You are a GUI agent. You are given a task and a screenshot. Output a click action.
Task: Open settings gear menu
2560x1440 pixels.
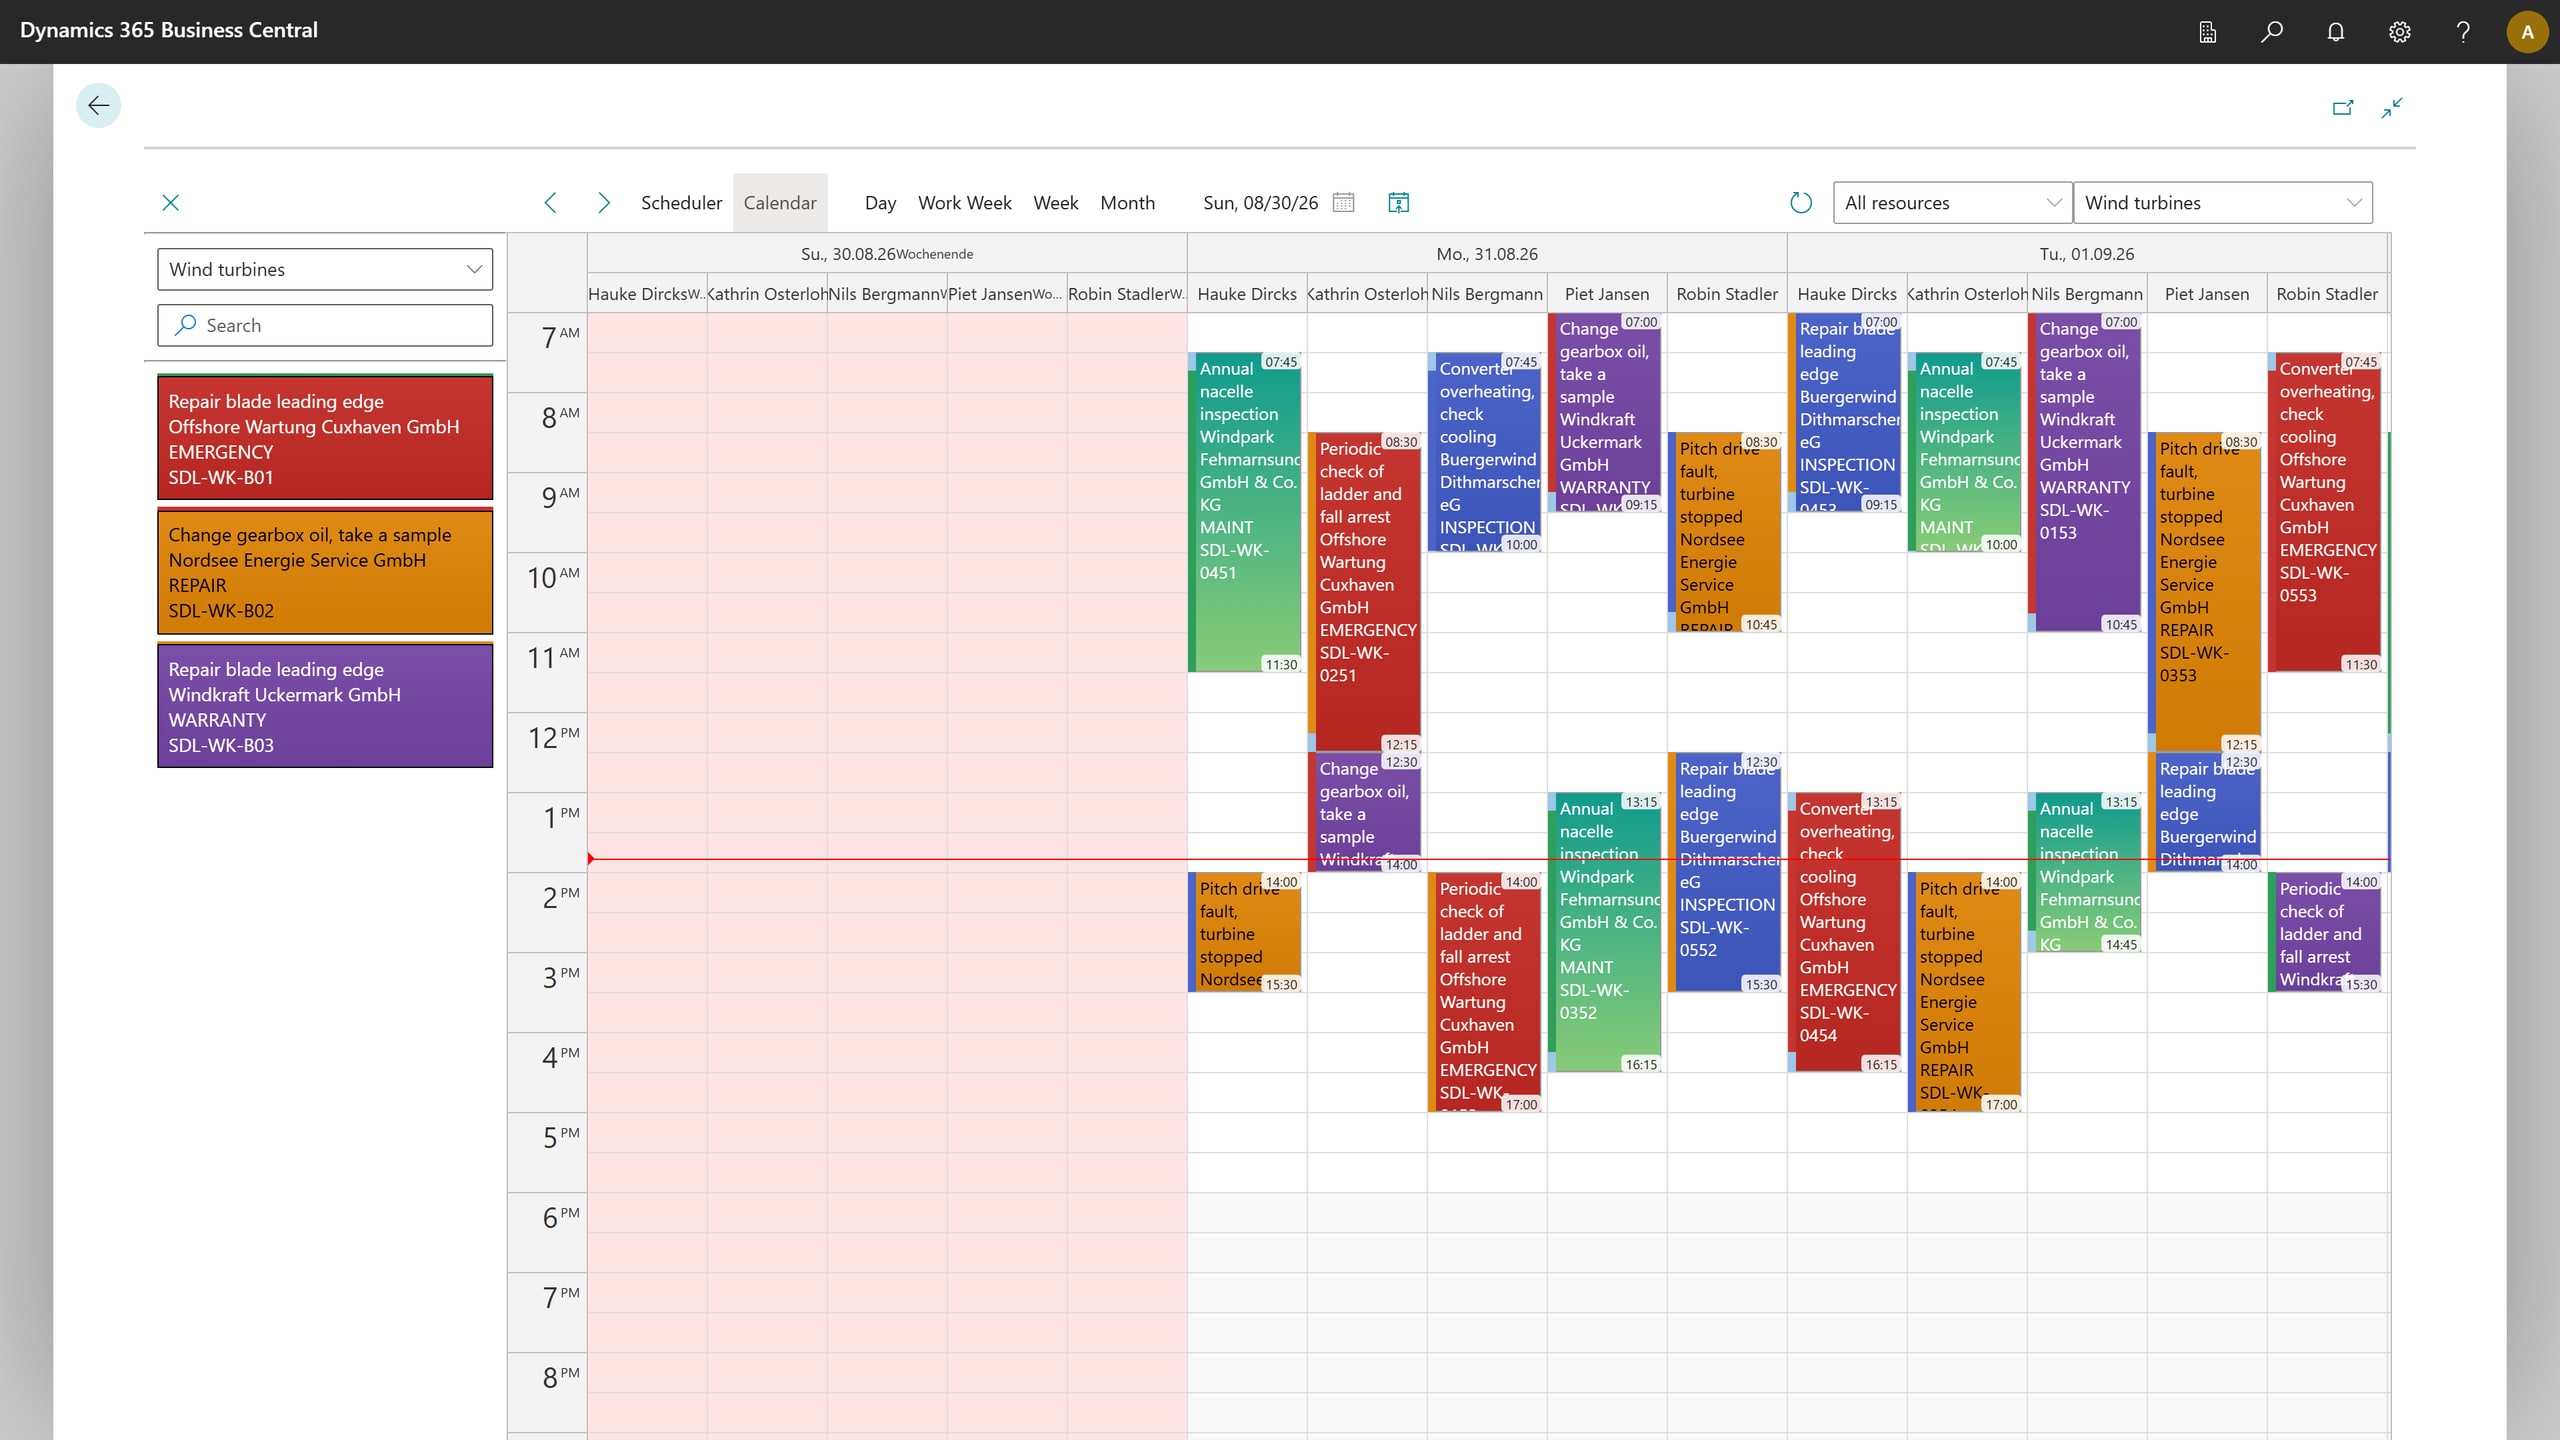point(2400,32)
